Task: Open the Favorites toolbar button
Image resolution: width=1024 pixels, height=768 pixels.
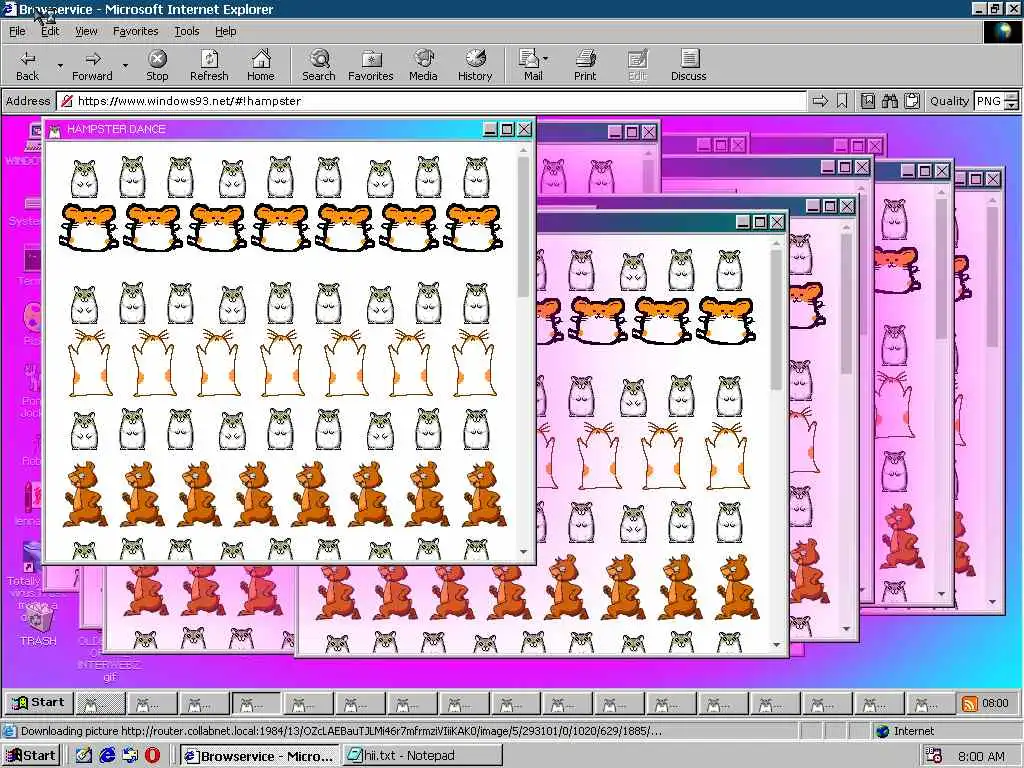Action: (370, 65)
